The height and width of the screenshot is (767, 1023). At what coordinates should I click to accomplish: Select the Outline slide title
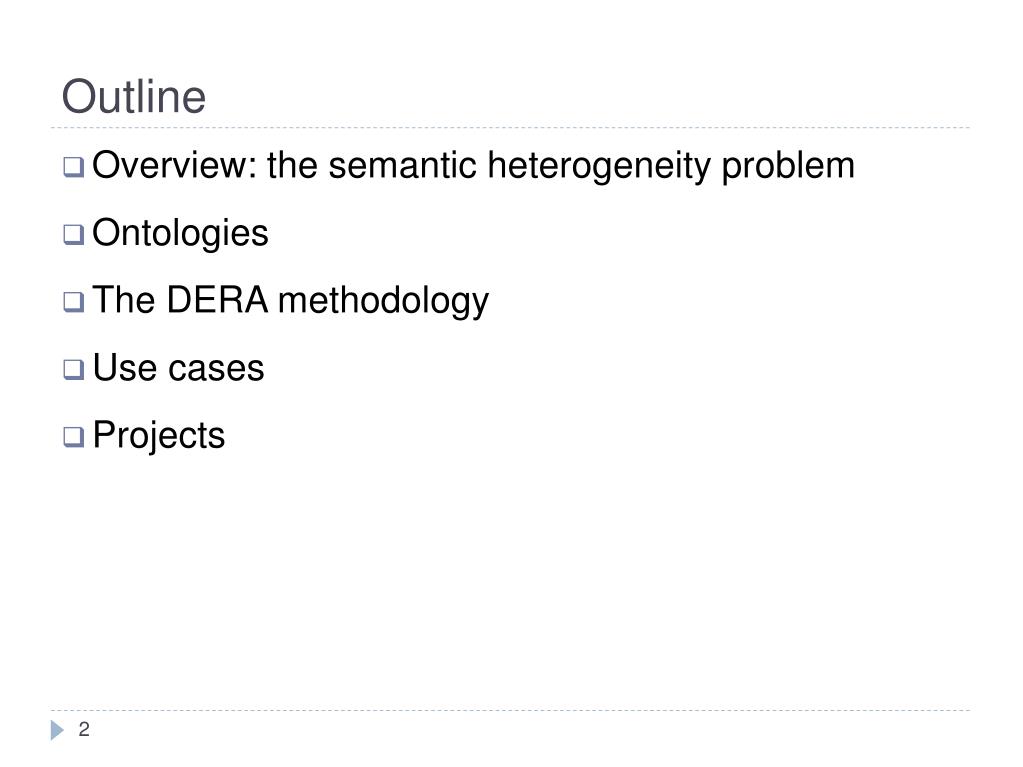pos(134,97)
